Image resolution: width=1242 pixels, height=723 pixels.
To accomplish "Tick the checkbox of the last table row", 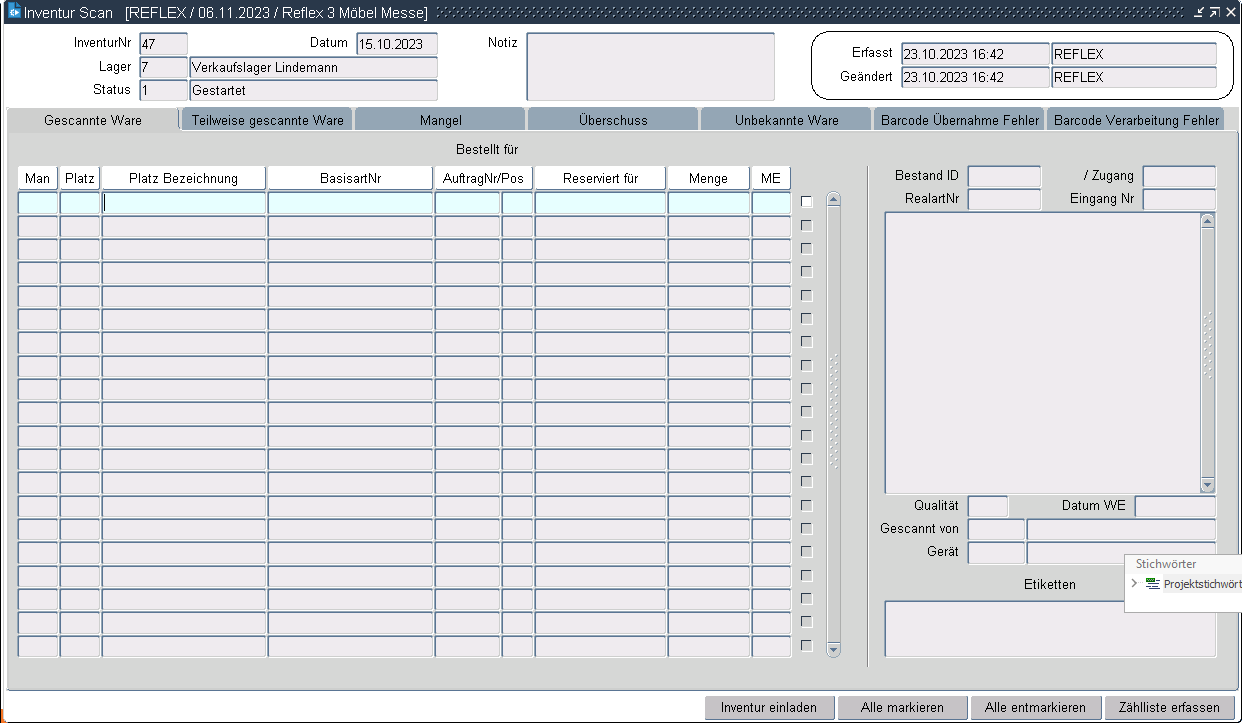I will 807,645.
